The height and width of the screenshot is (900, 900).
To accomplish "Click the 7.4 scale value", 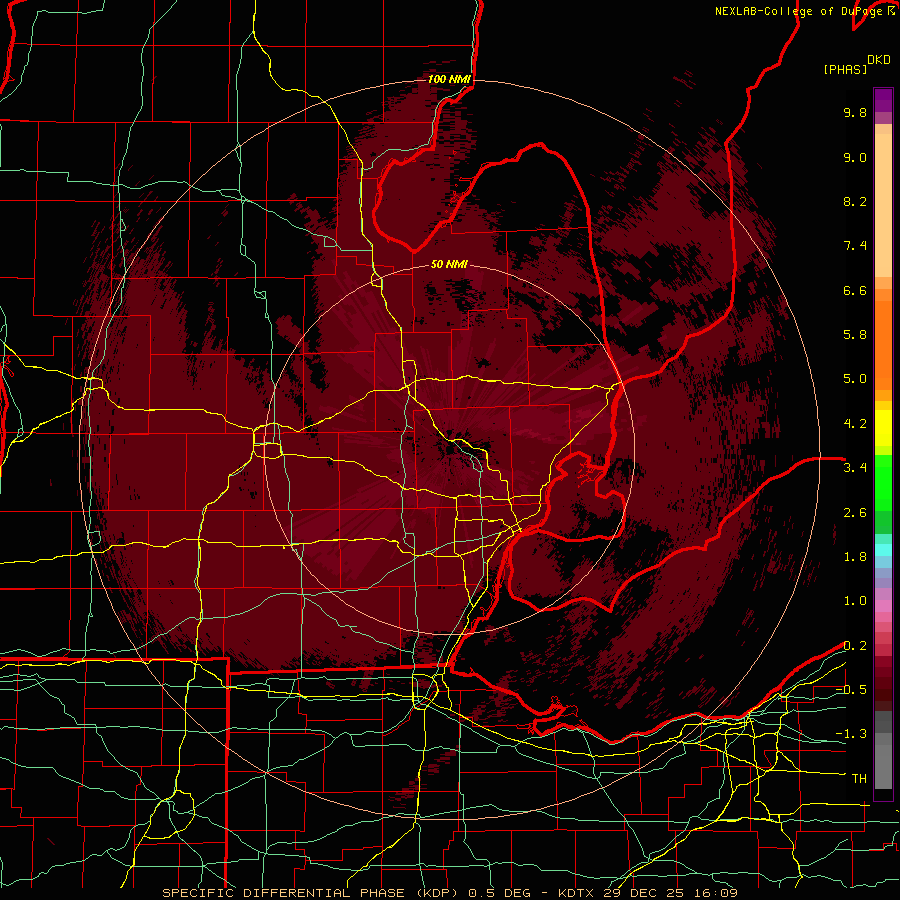I will click(x=855, y=246).
